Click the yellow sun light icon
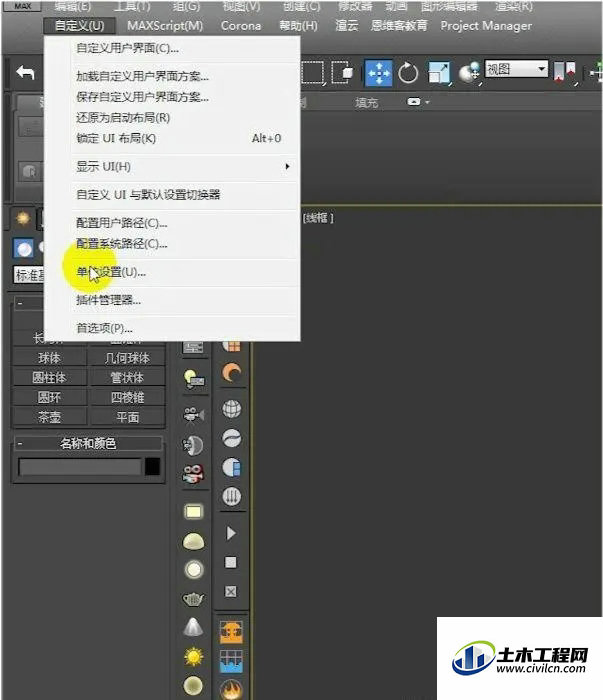Image resolution: width=603 pixels, height=700 pixels. [194, 656]
